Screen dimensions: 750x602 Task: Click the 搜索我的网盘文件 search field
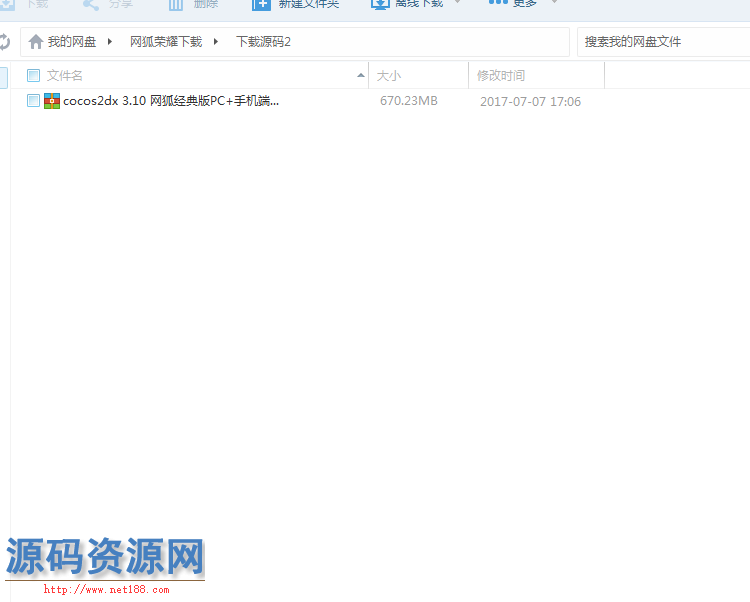point(660,42)
